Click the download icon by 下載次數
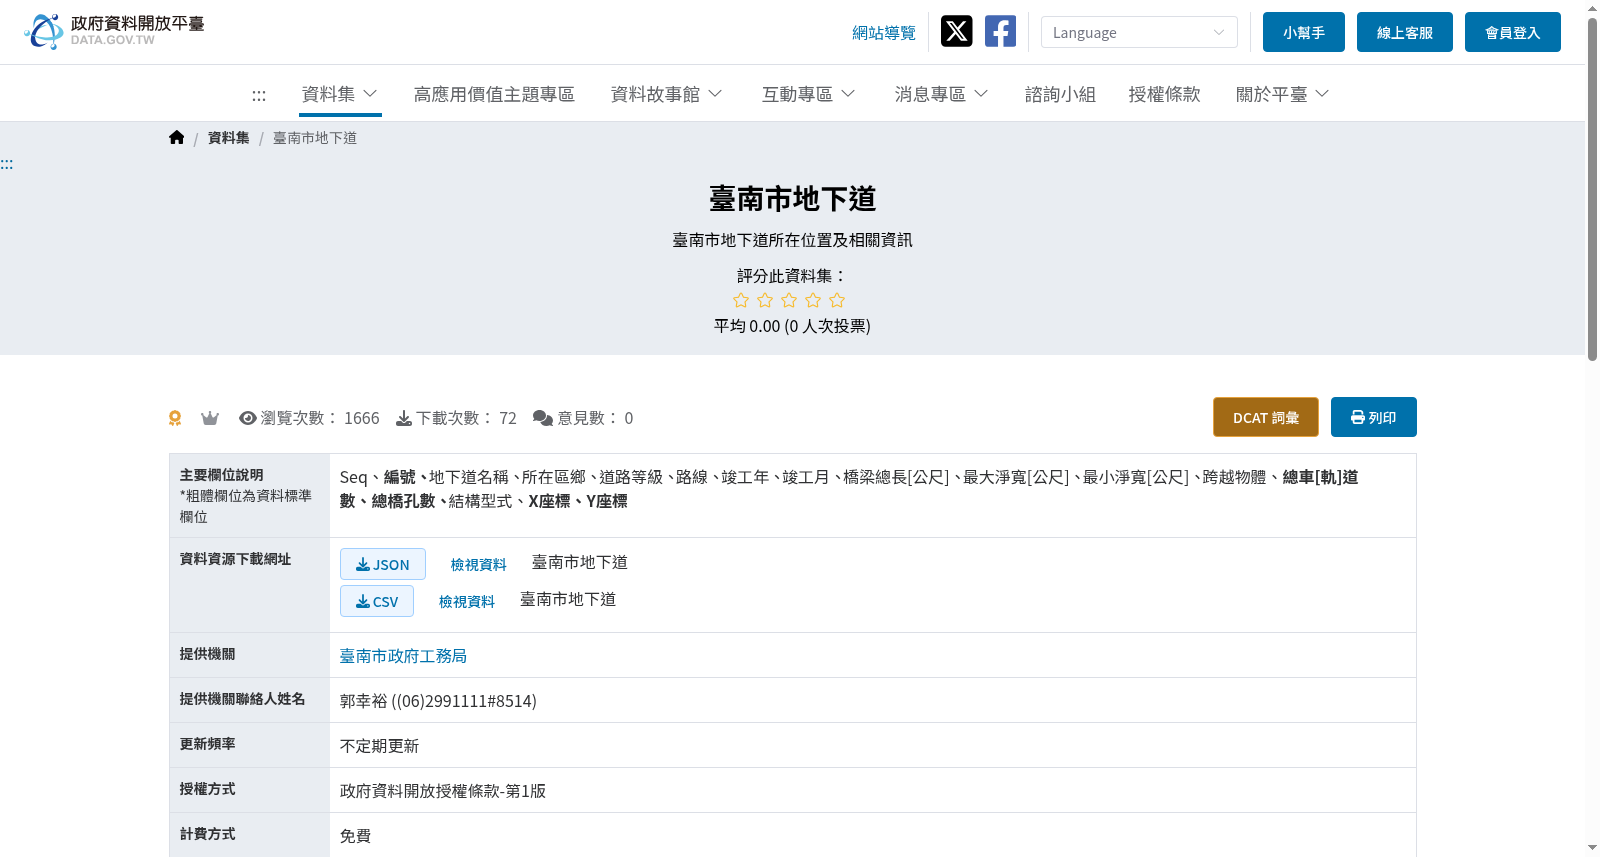1600x857 pixels. pyautogui.click(x=404, y=418)
